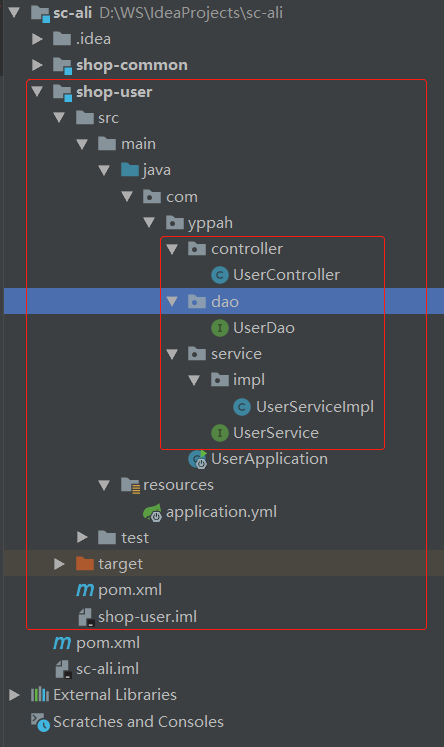Expand the test folder arrow

click(x=82, y=537)
